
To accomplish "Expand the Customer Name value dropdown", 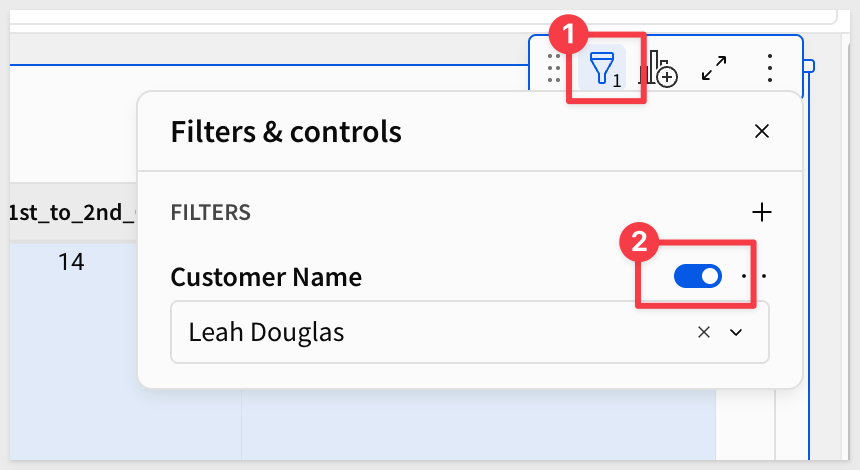I will pos(737,333).
